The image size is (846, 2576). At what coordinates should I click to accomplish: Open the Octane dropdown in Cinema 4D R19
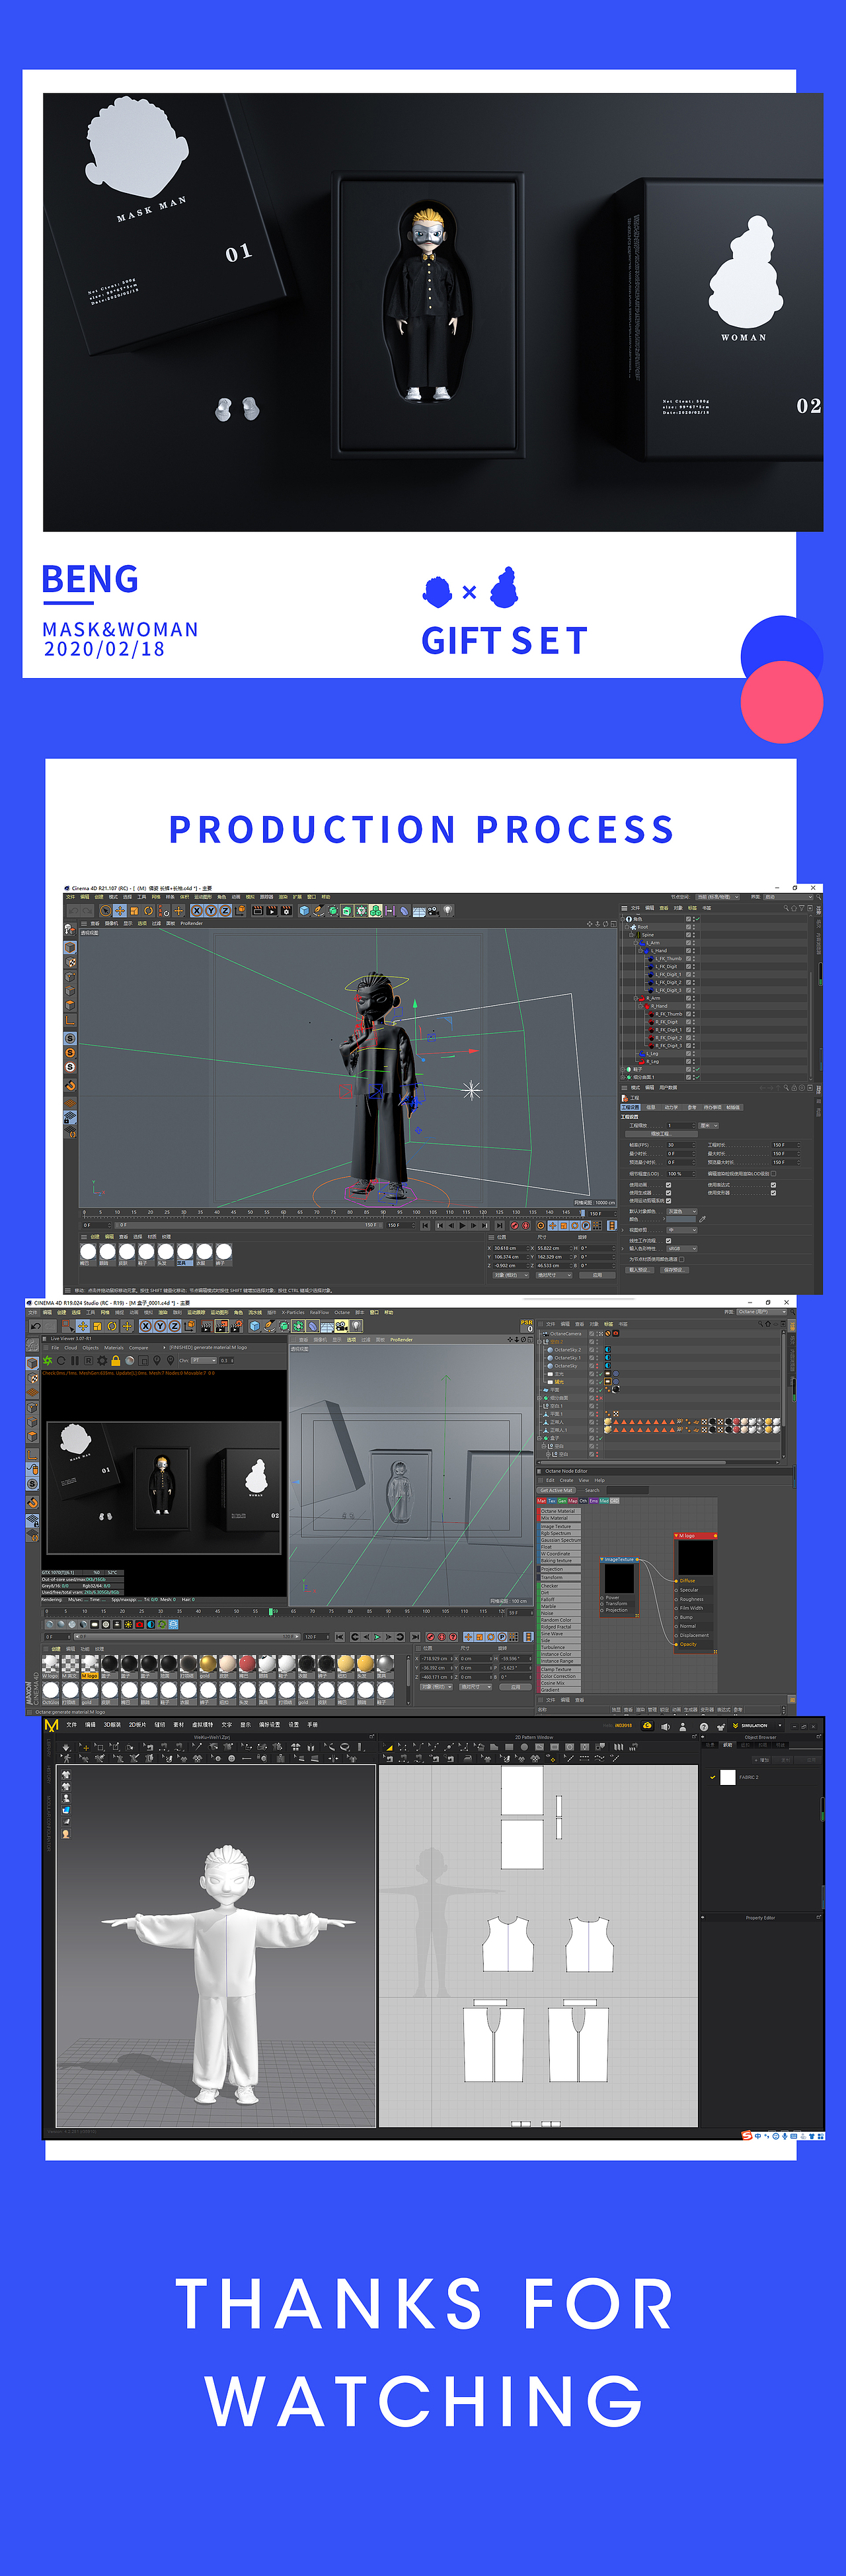762,1312
